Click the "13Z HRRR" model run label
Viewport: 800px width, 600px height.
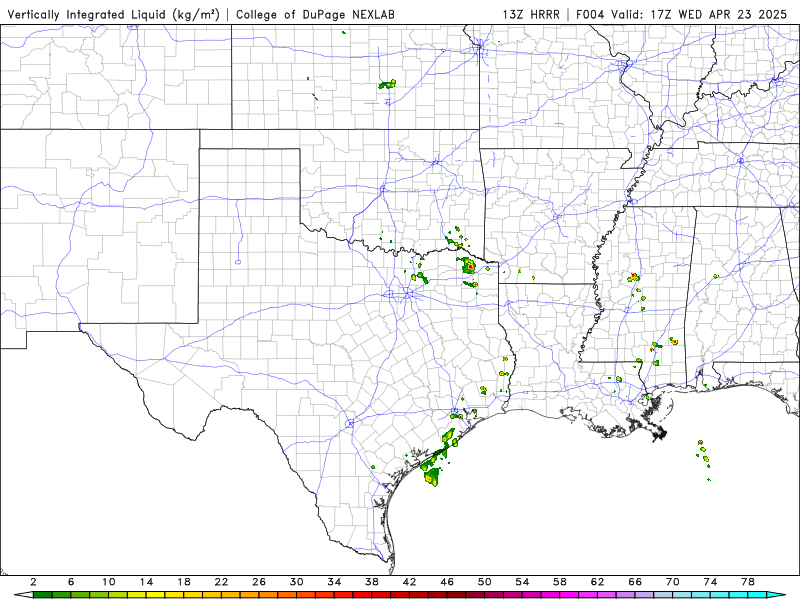tap(531, 14)
